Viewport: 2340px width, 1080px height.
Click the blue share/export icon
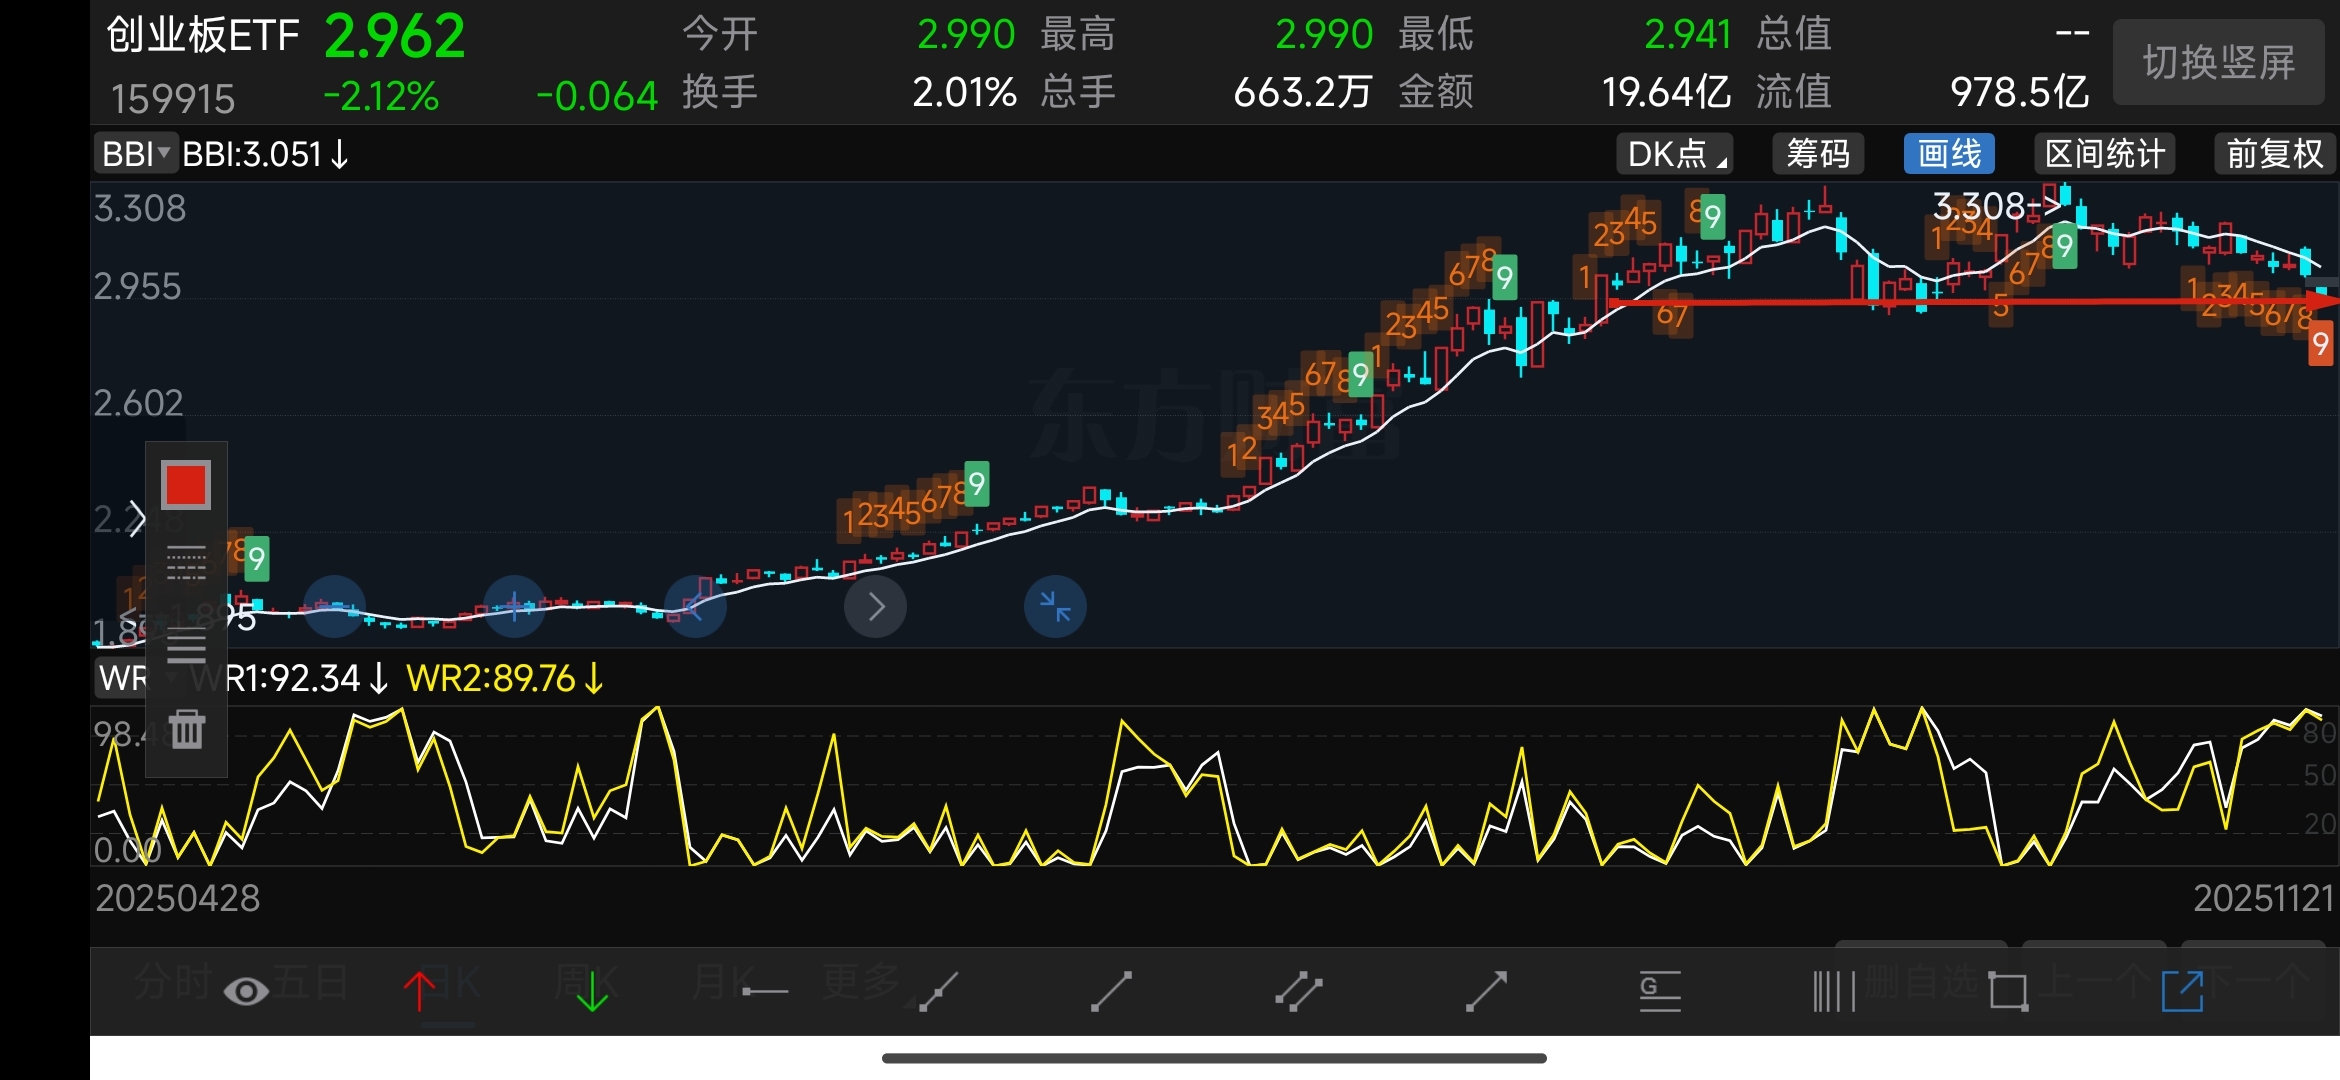click(2182, 991)
